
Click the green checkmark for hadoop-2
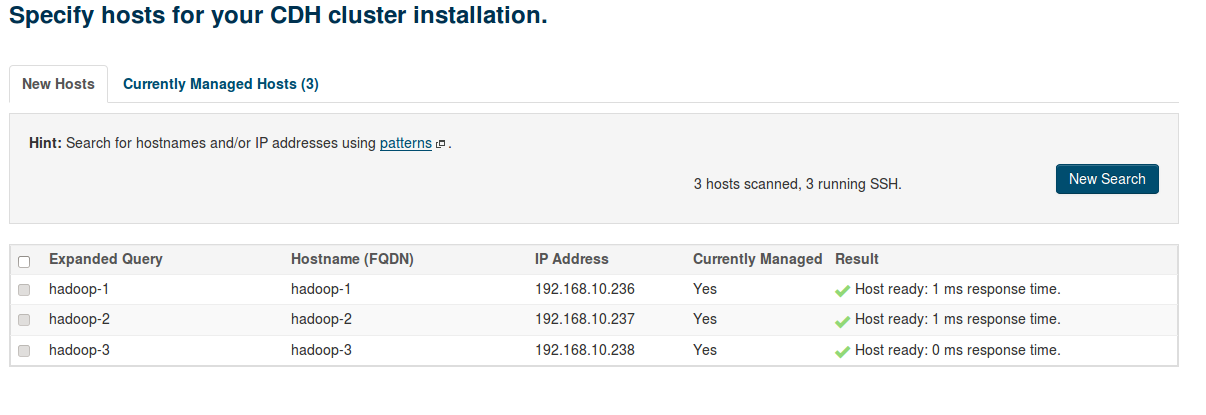(x=843, y=321)
